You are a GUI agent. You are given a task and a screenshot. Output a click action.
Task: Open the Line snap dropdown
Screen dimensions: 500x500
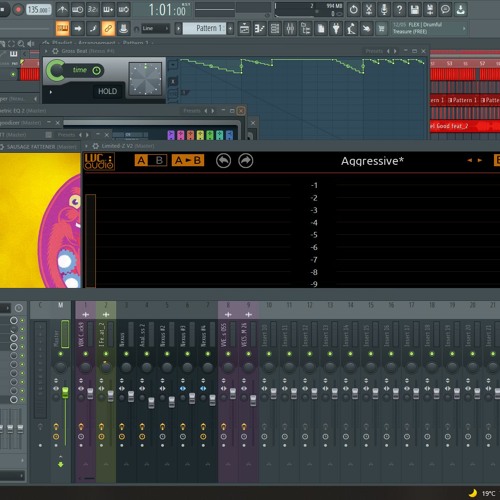click(155, 29)
